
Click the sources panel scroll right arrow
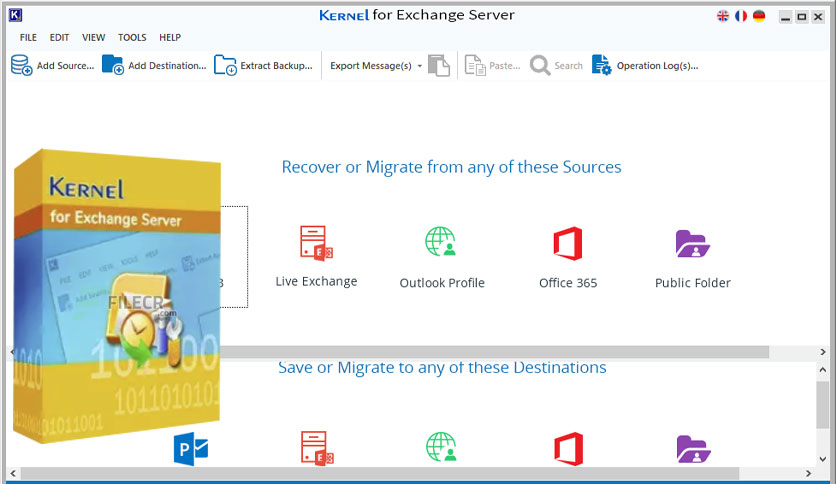[x=822, y=352]
